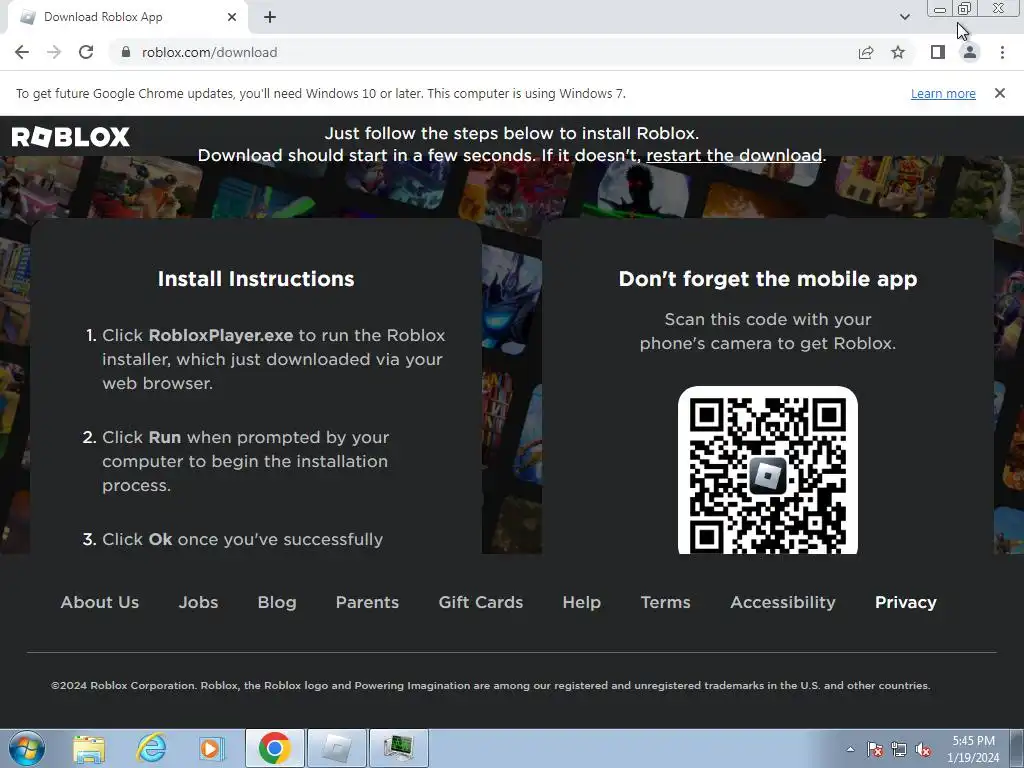Show hidden system tray icons
The image size is (1024, 768).
coord(850,749)
